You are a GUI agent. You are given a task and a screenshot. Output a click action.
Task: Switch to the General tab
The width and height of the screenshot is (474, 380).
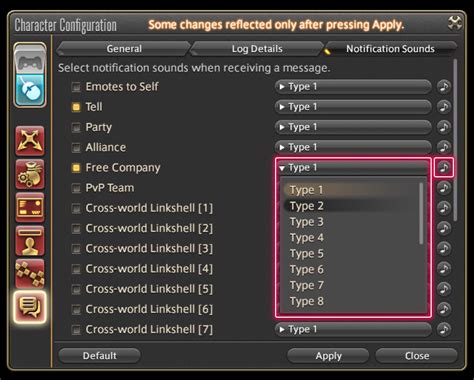coord(124,49)
